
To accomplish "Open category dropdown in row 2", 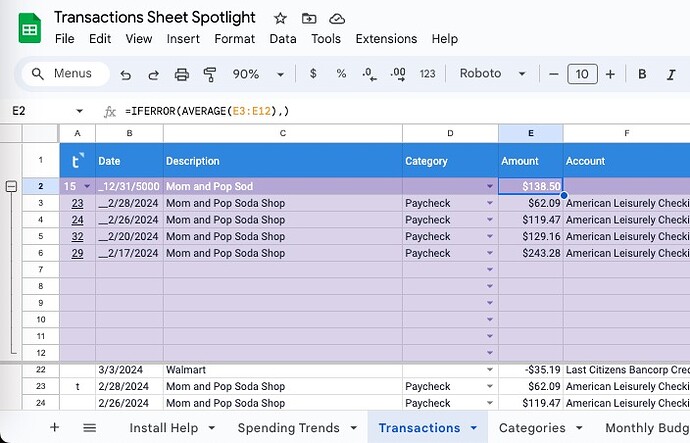I will 489,187.
